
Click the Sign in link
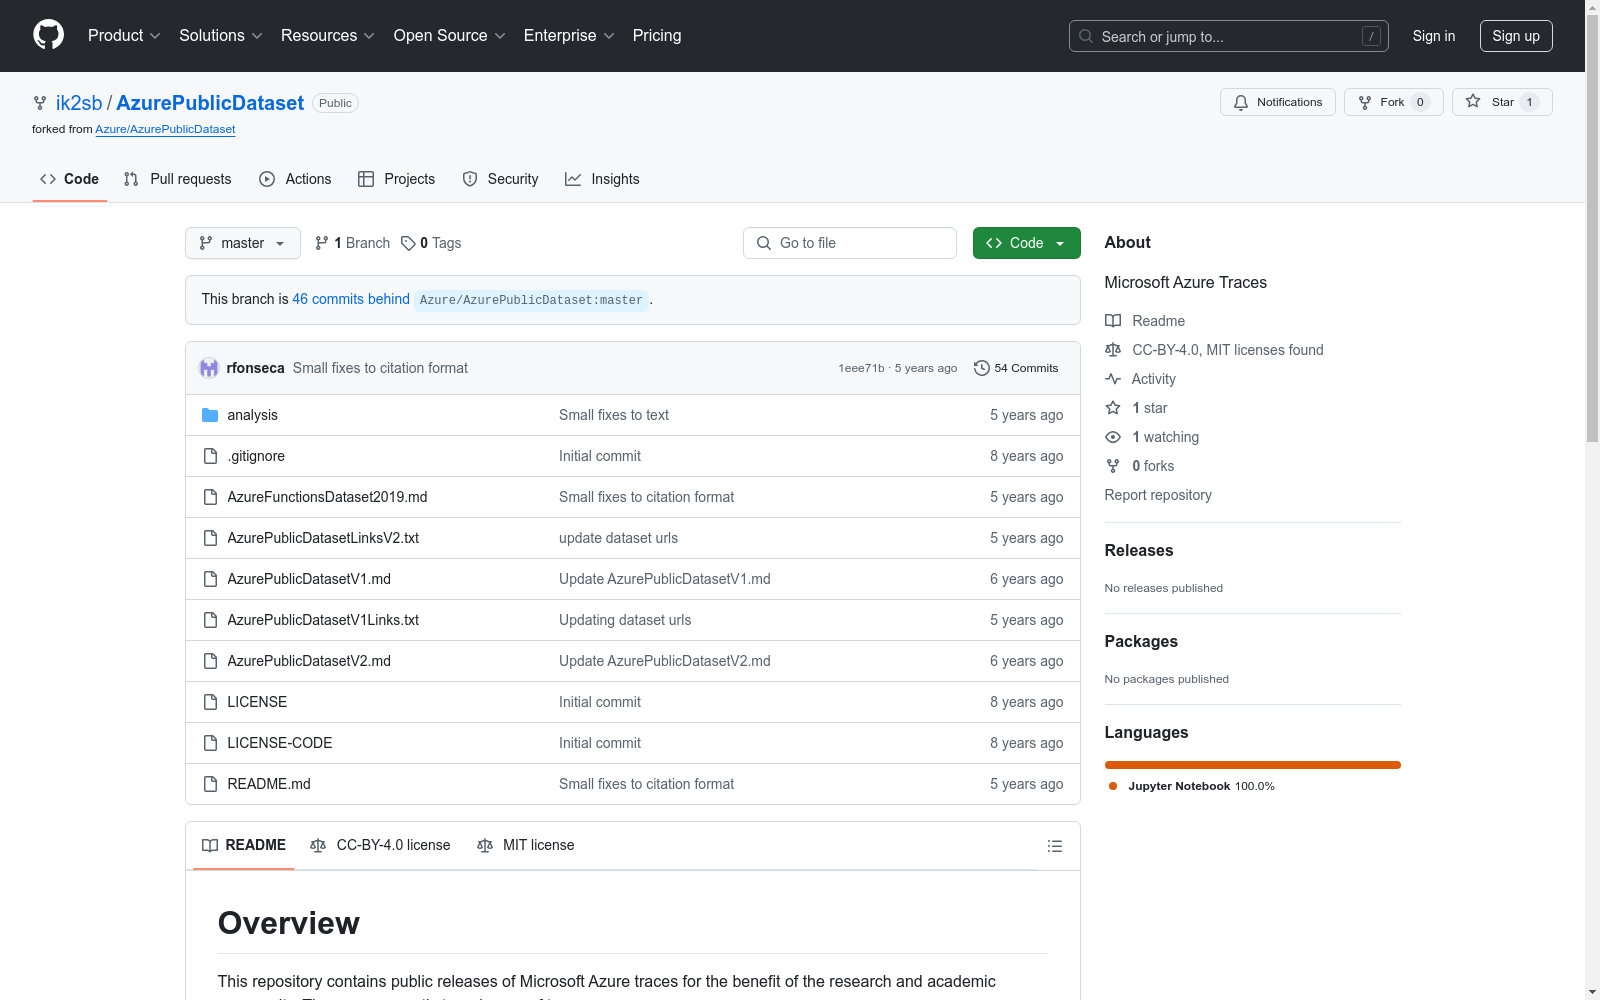(x=1434, y=36)
